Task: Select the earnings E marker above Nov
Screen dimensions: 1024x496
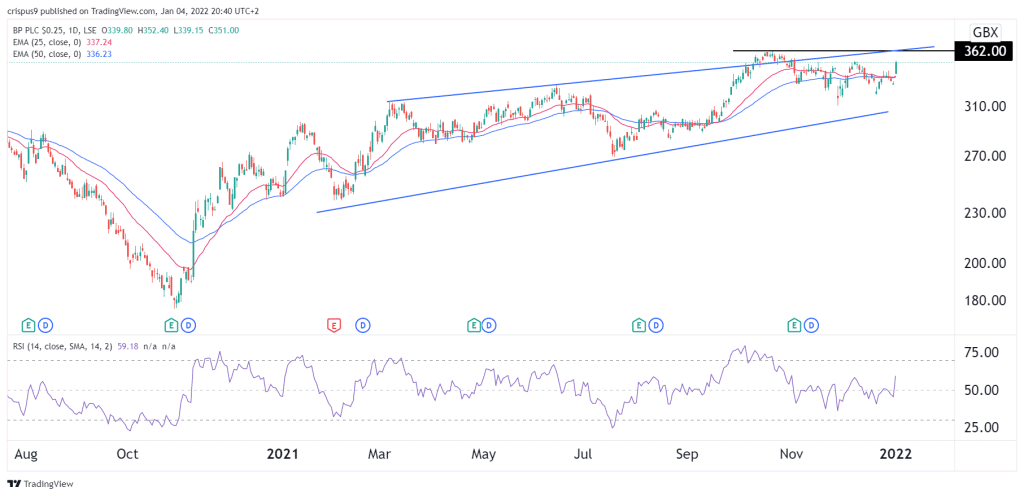Action: (795, 324)
